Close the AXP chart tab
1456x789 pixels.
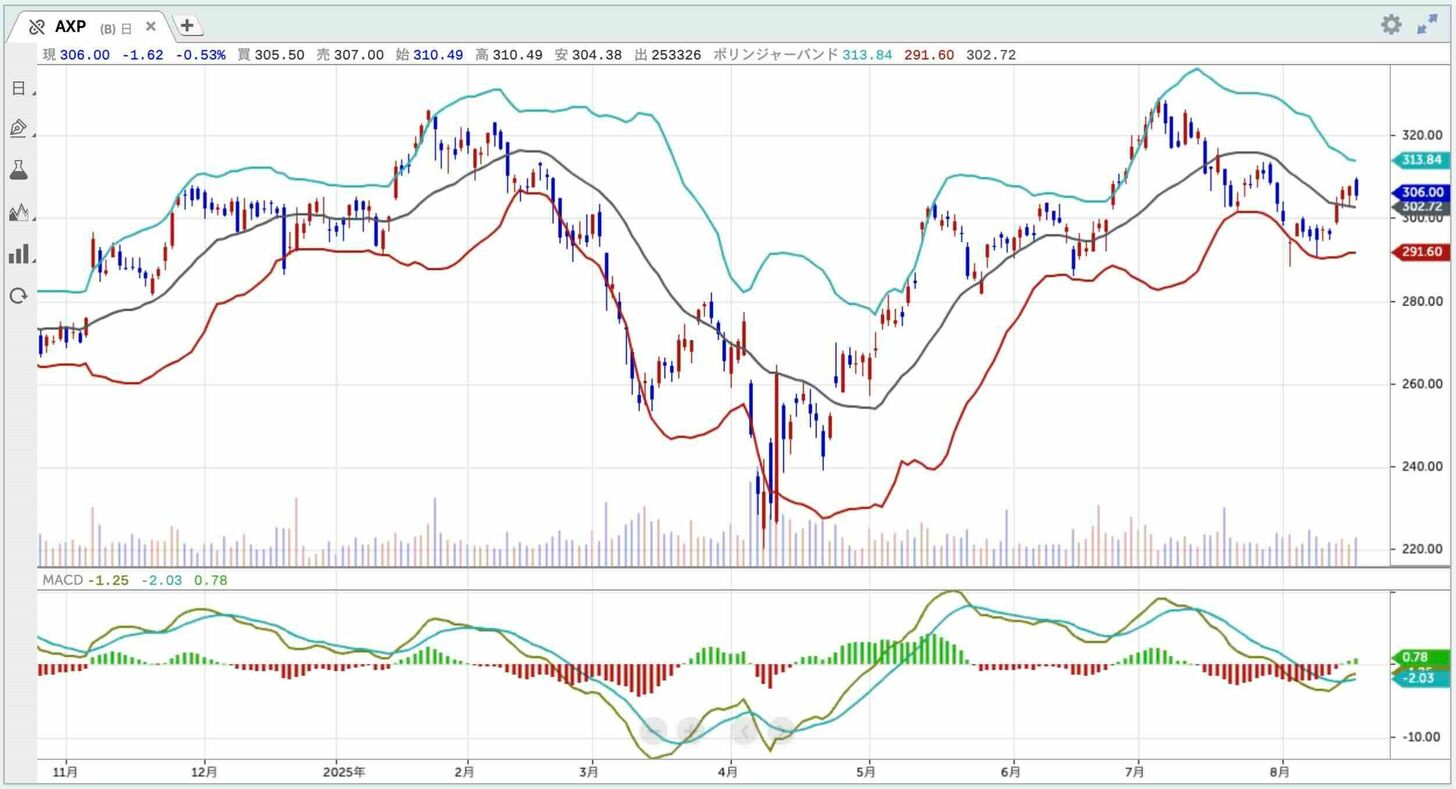tap(151, 26)
